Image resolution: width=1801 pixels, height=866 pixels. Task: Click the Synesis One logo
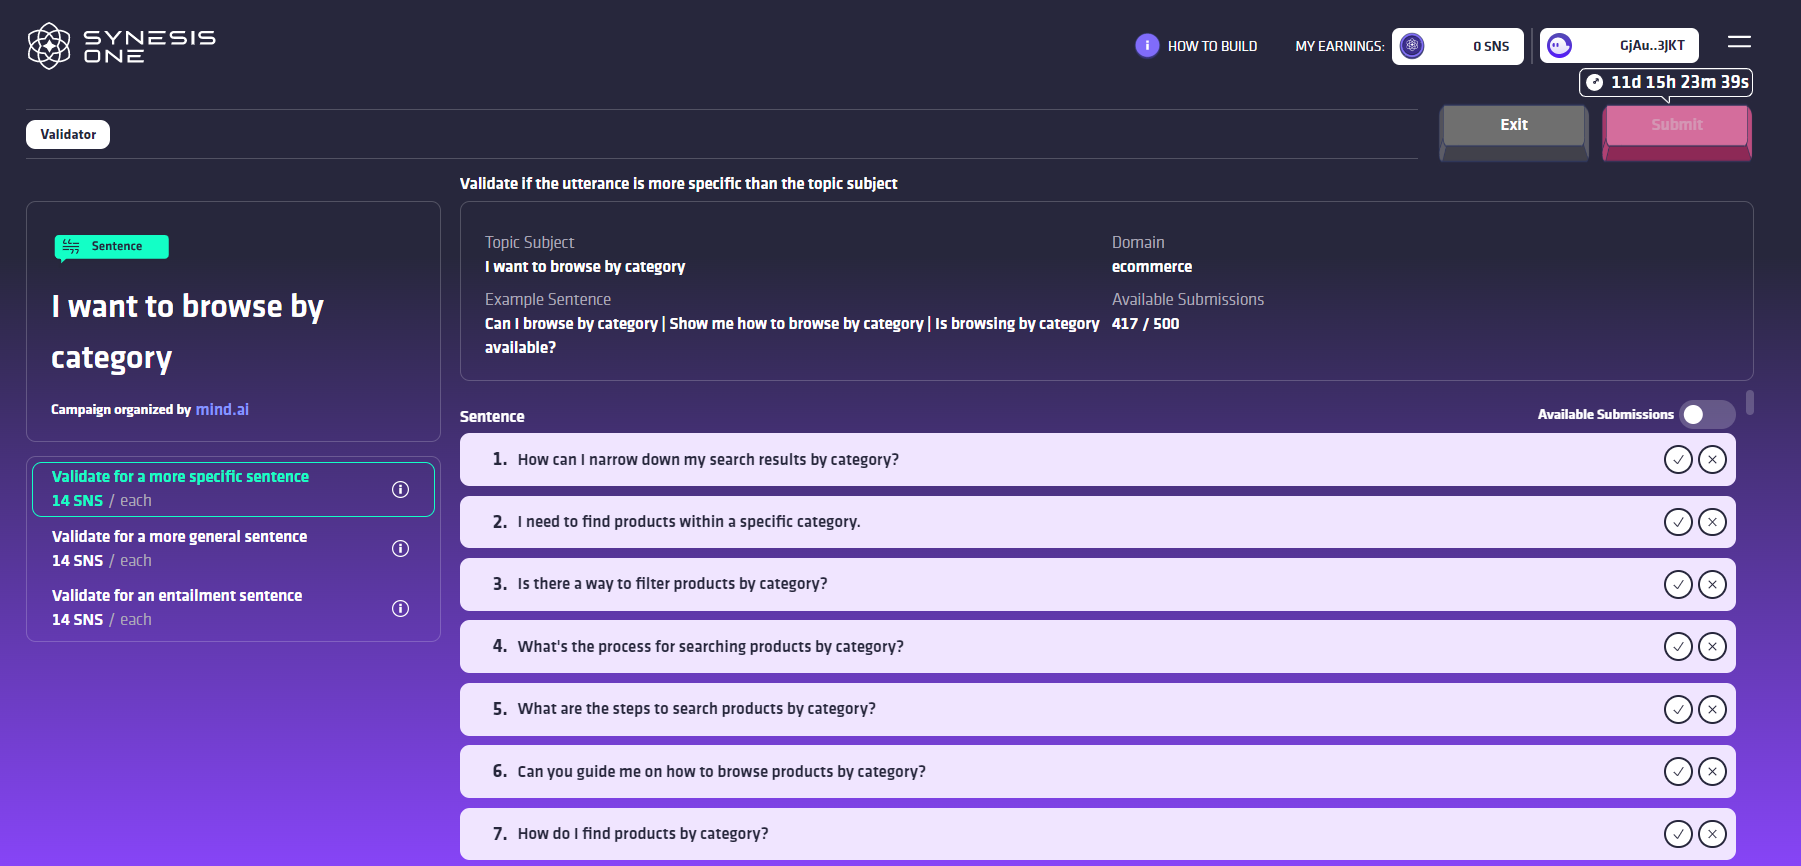121,46
